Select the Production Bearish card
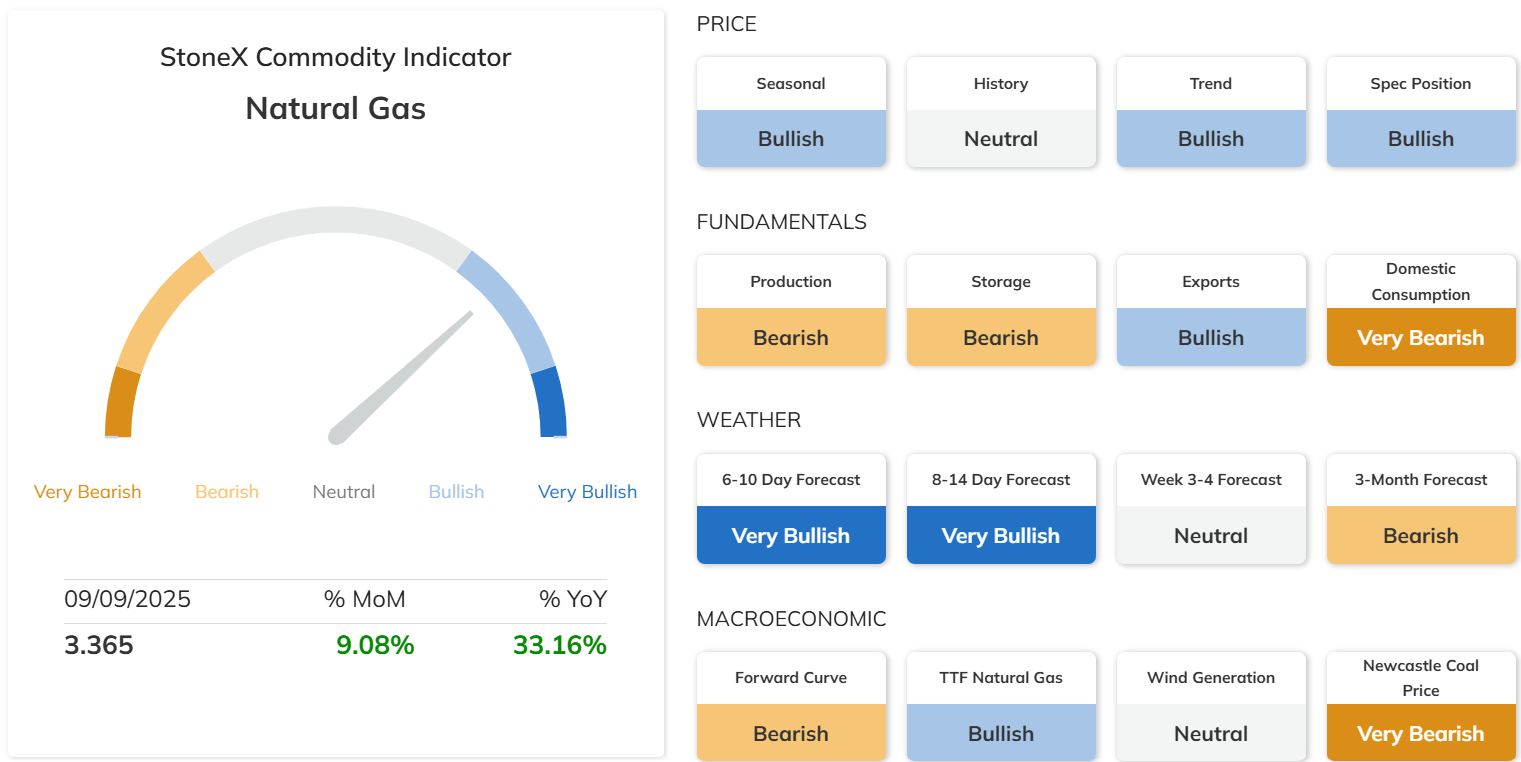 791,310
